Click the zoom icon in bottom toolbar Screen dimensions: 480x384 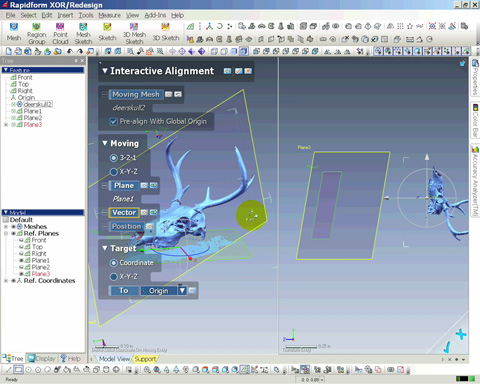click(147, 370)
